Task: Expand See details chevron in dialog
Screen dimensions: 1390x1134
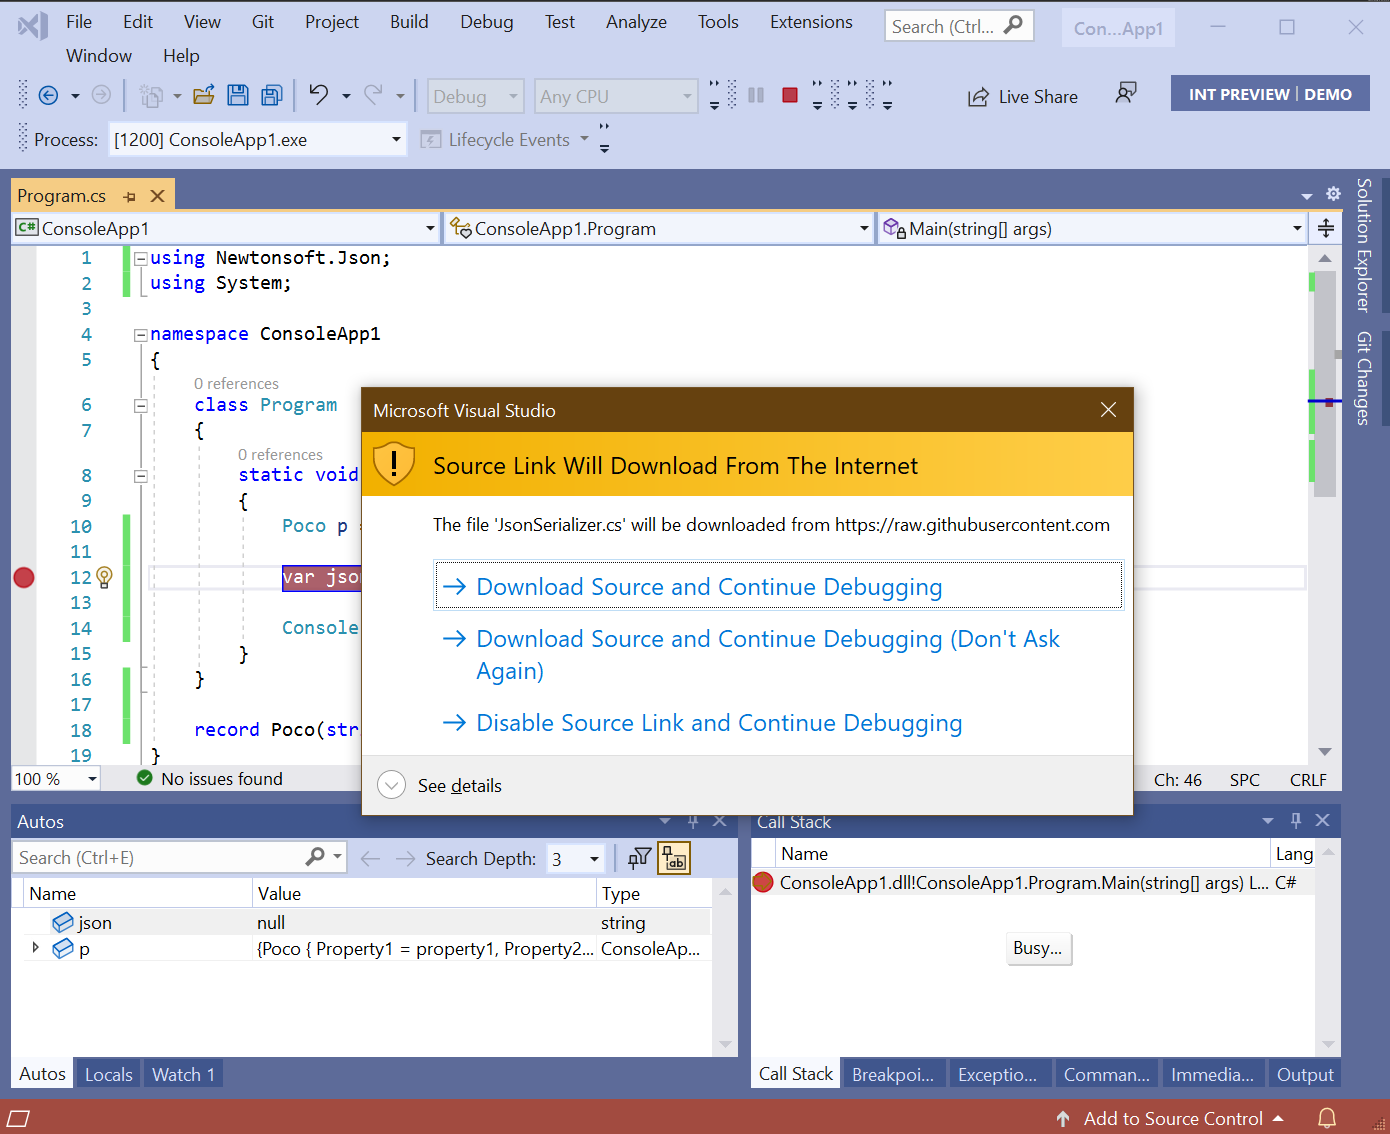Action: [x=391, y=785]
